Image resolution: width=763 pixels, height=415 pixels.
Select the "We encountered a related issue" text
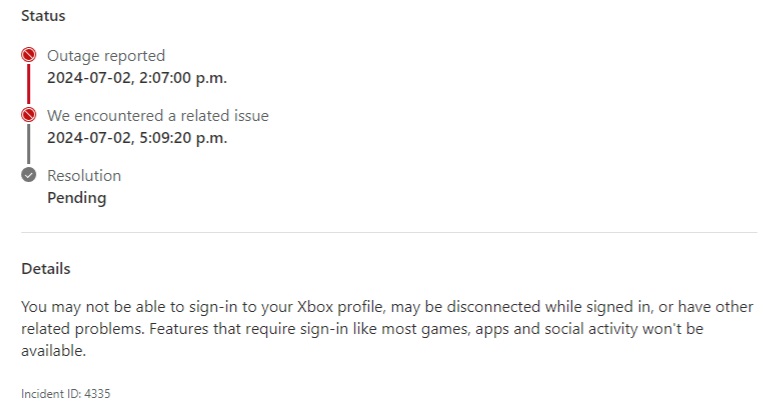coord(158,116)
